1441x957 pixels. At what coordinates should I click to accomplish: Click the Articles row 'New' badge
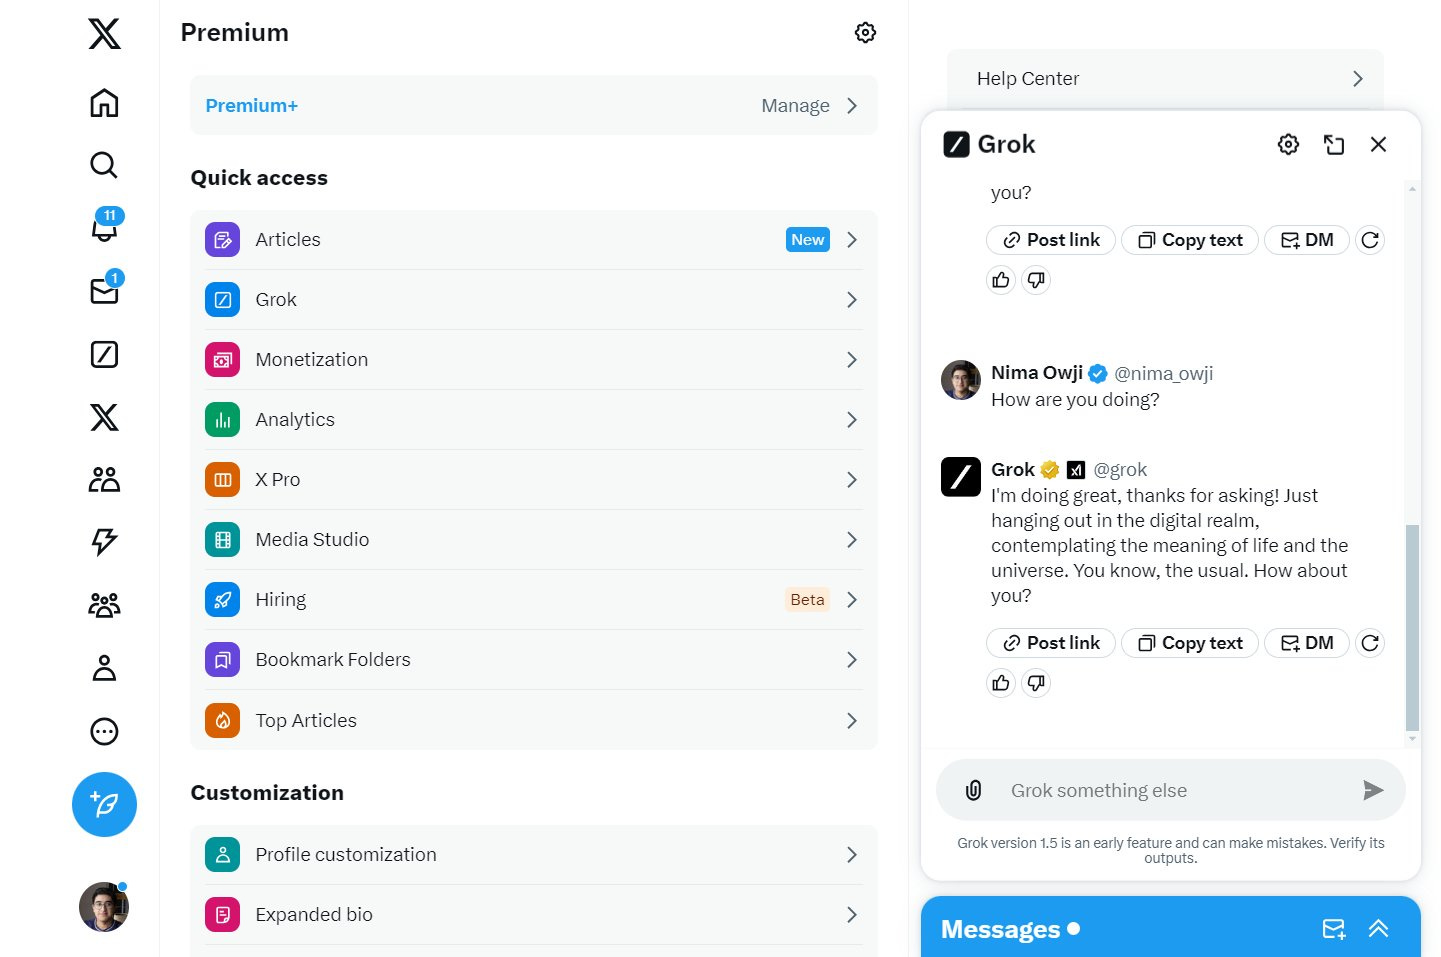(807, 240)
